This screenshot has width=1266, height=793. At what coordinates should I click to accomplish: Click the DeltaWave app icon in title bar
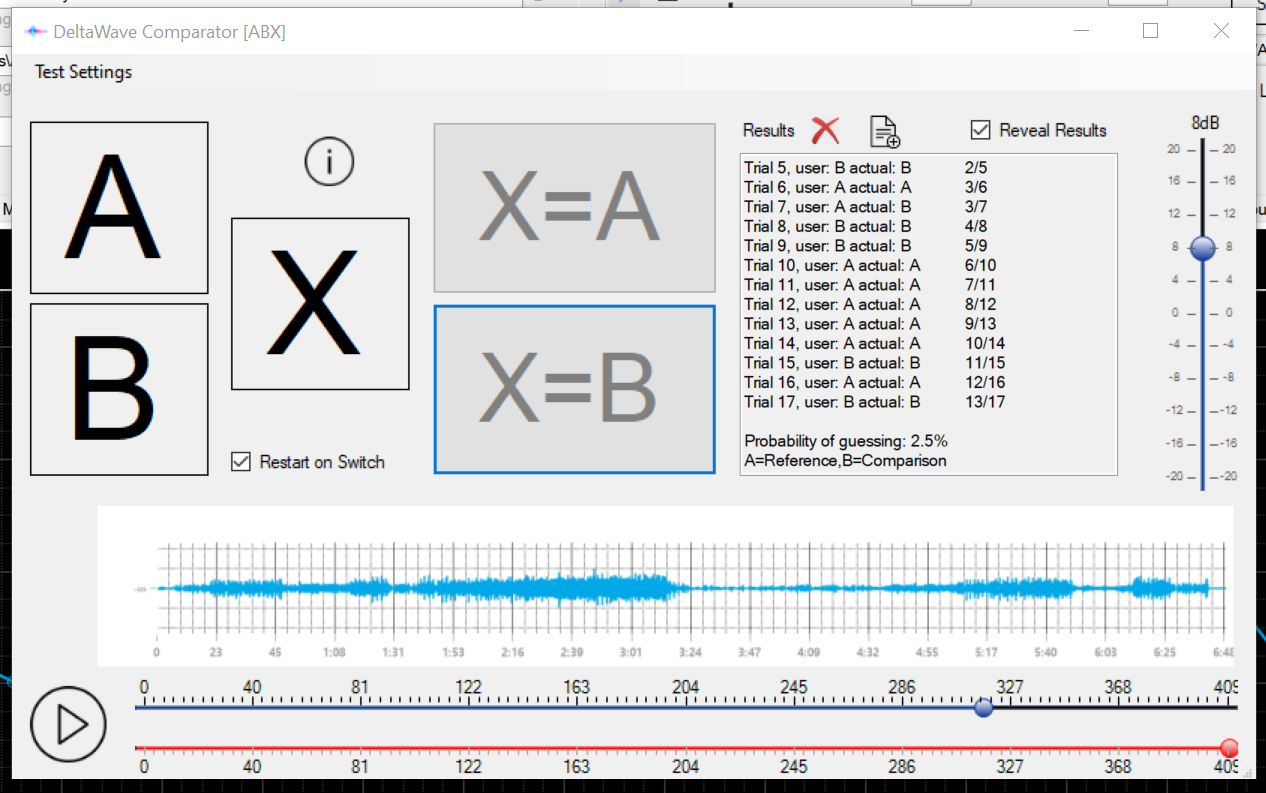point(36,32)
